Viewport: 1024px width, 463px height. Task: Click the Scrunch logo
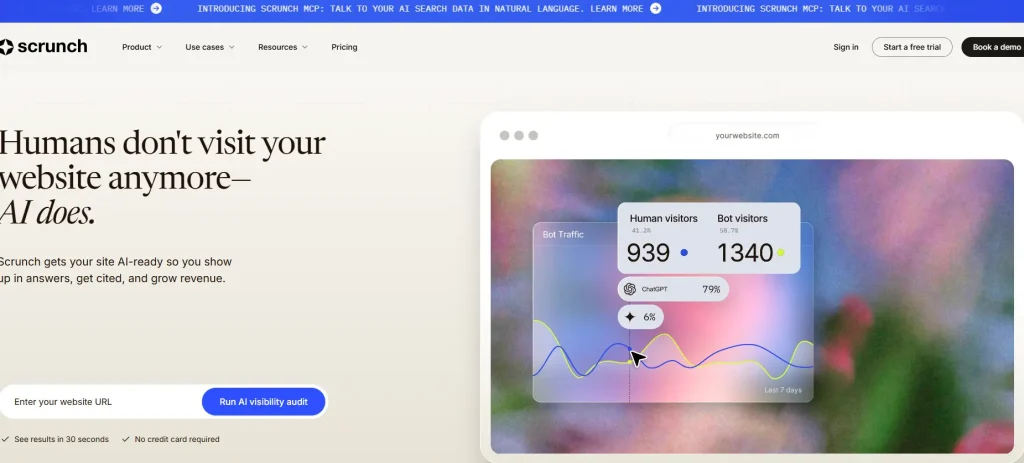tap(43, 46)
